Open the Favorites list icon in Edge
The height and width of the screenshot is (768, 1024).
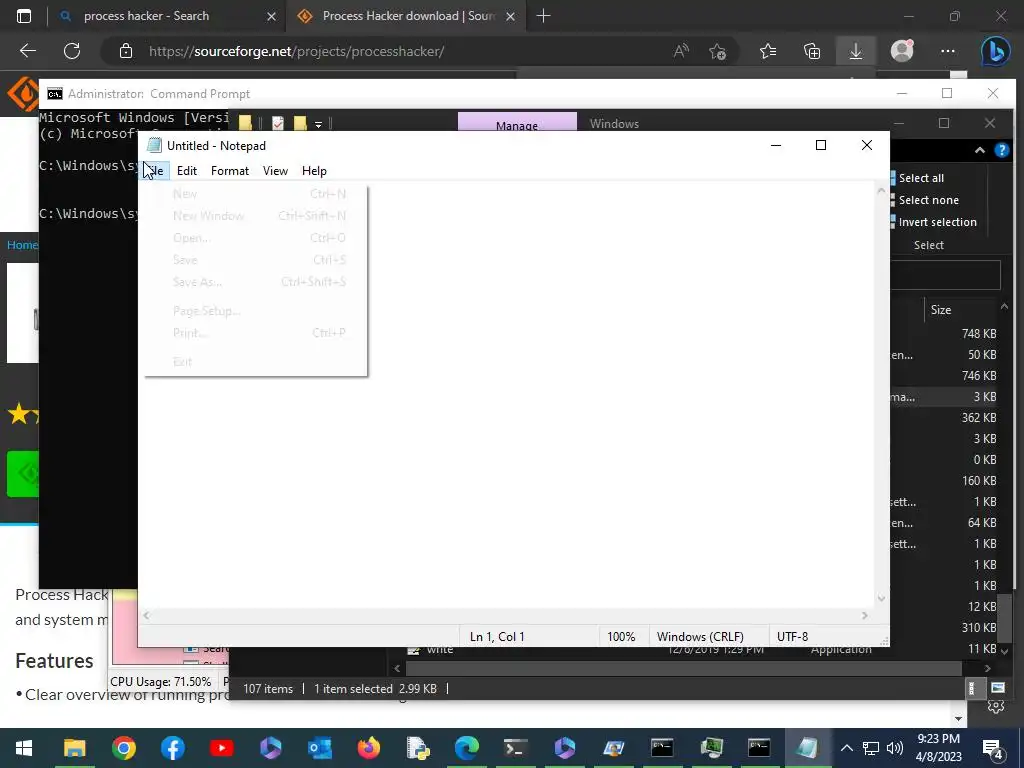(x=768, y=51)
